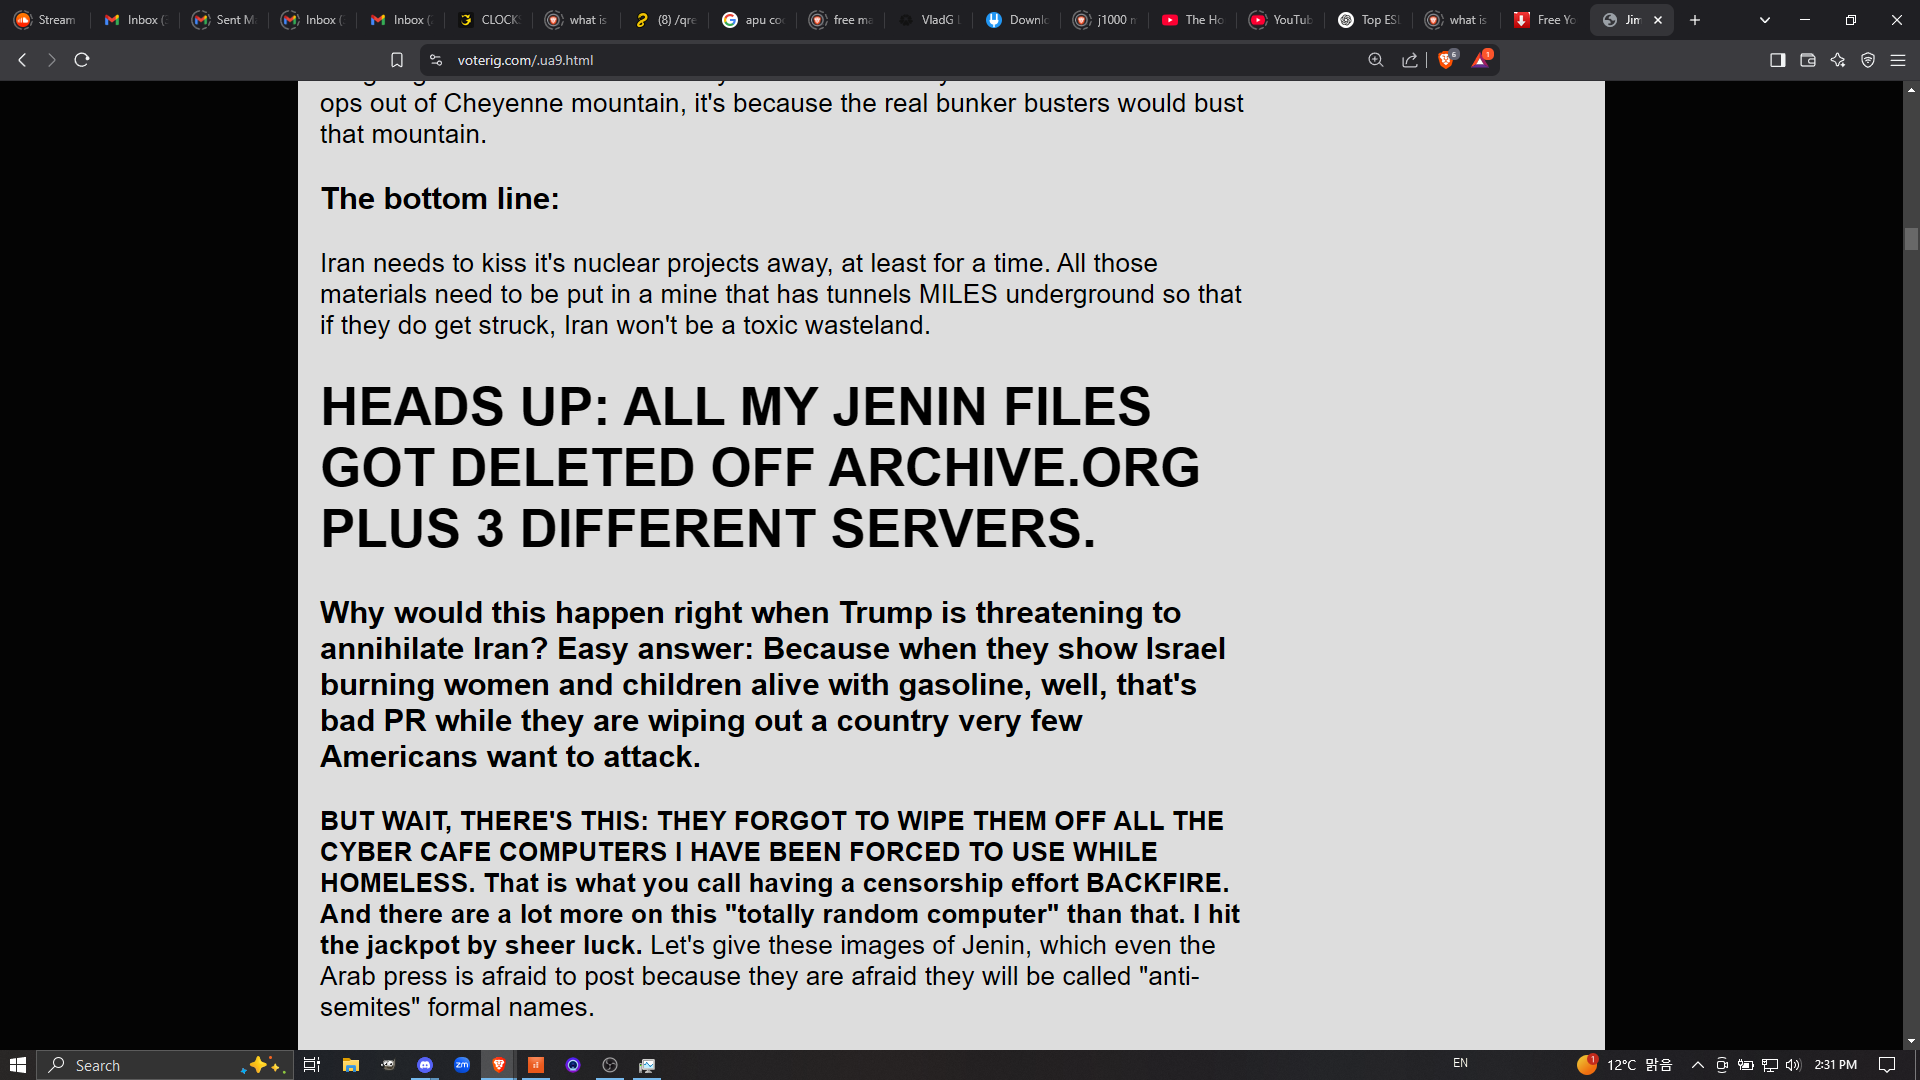Expand the tab search dropdown arrow
1920x1080 pixels.
click(1765, 20)
